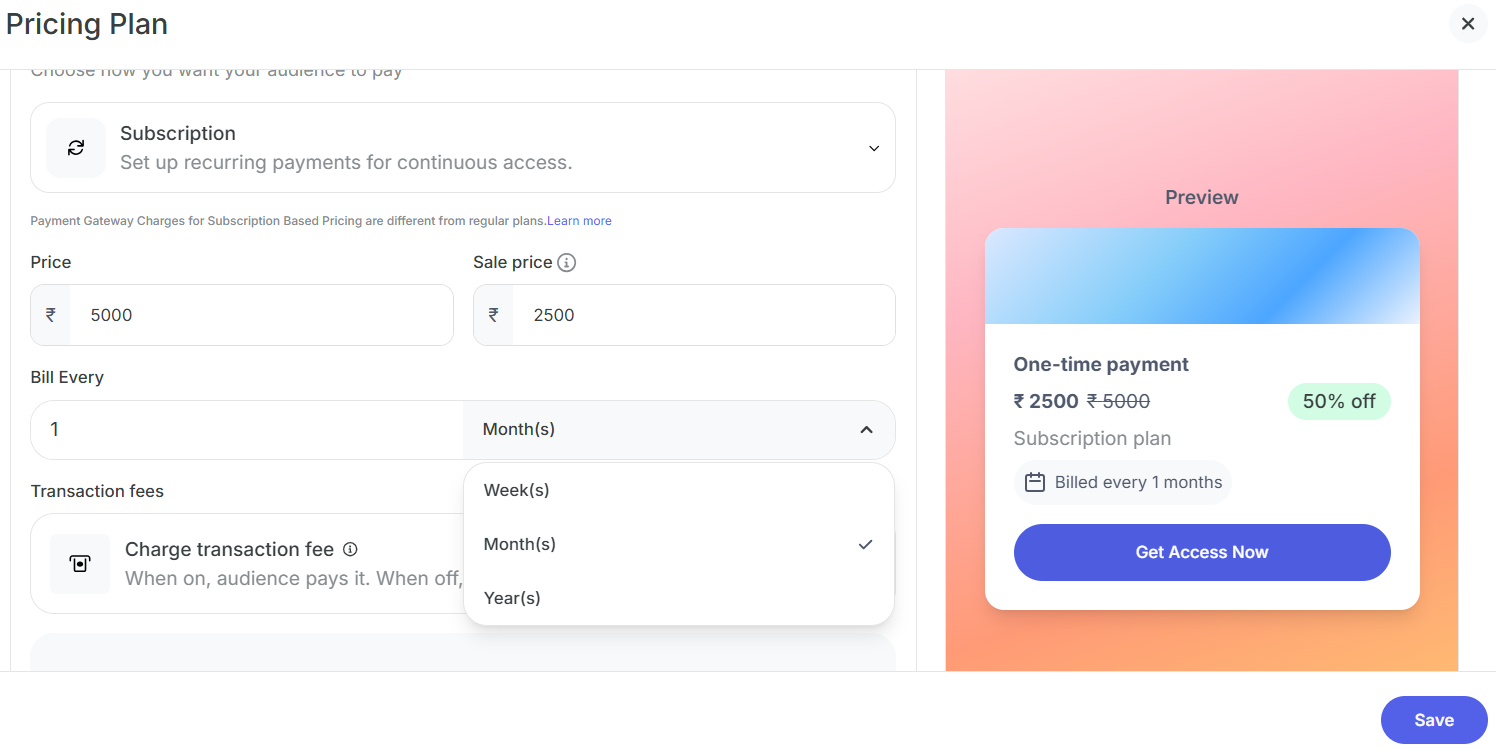The image size is (1496, 750).
Task: Click Get Access Now preview button
Action: pyautogui.click(x=1201, y=552)
